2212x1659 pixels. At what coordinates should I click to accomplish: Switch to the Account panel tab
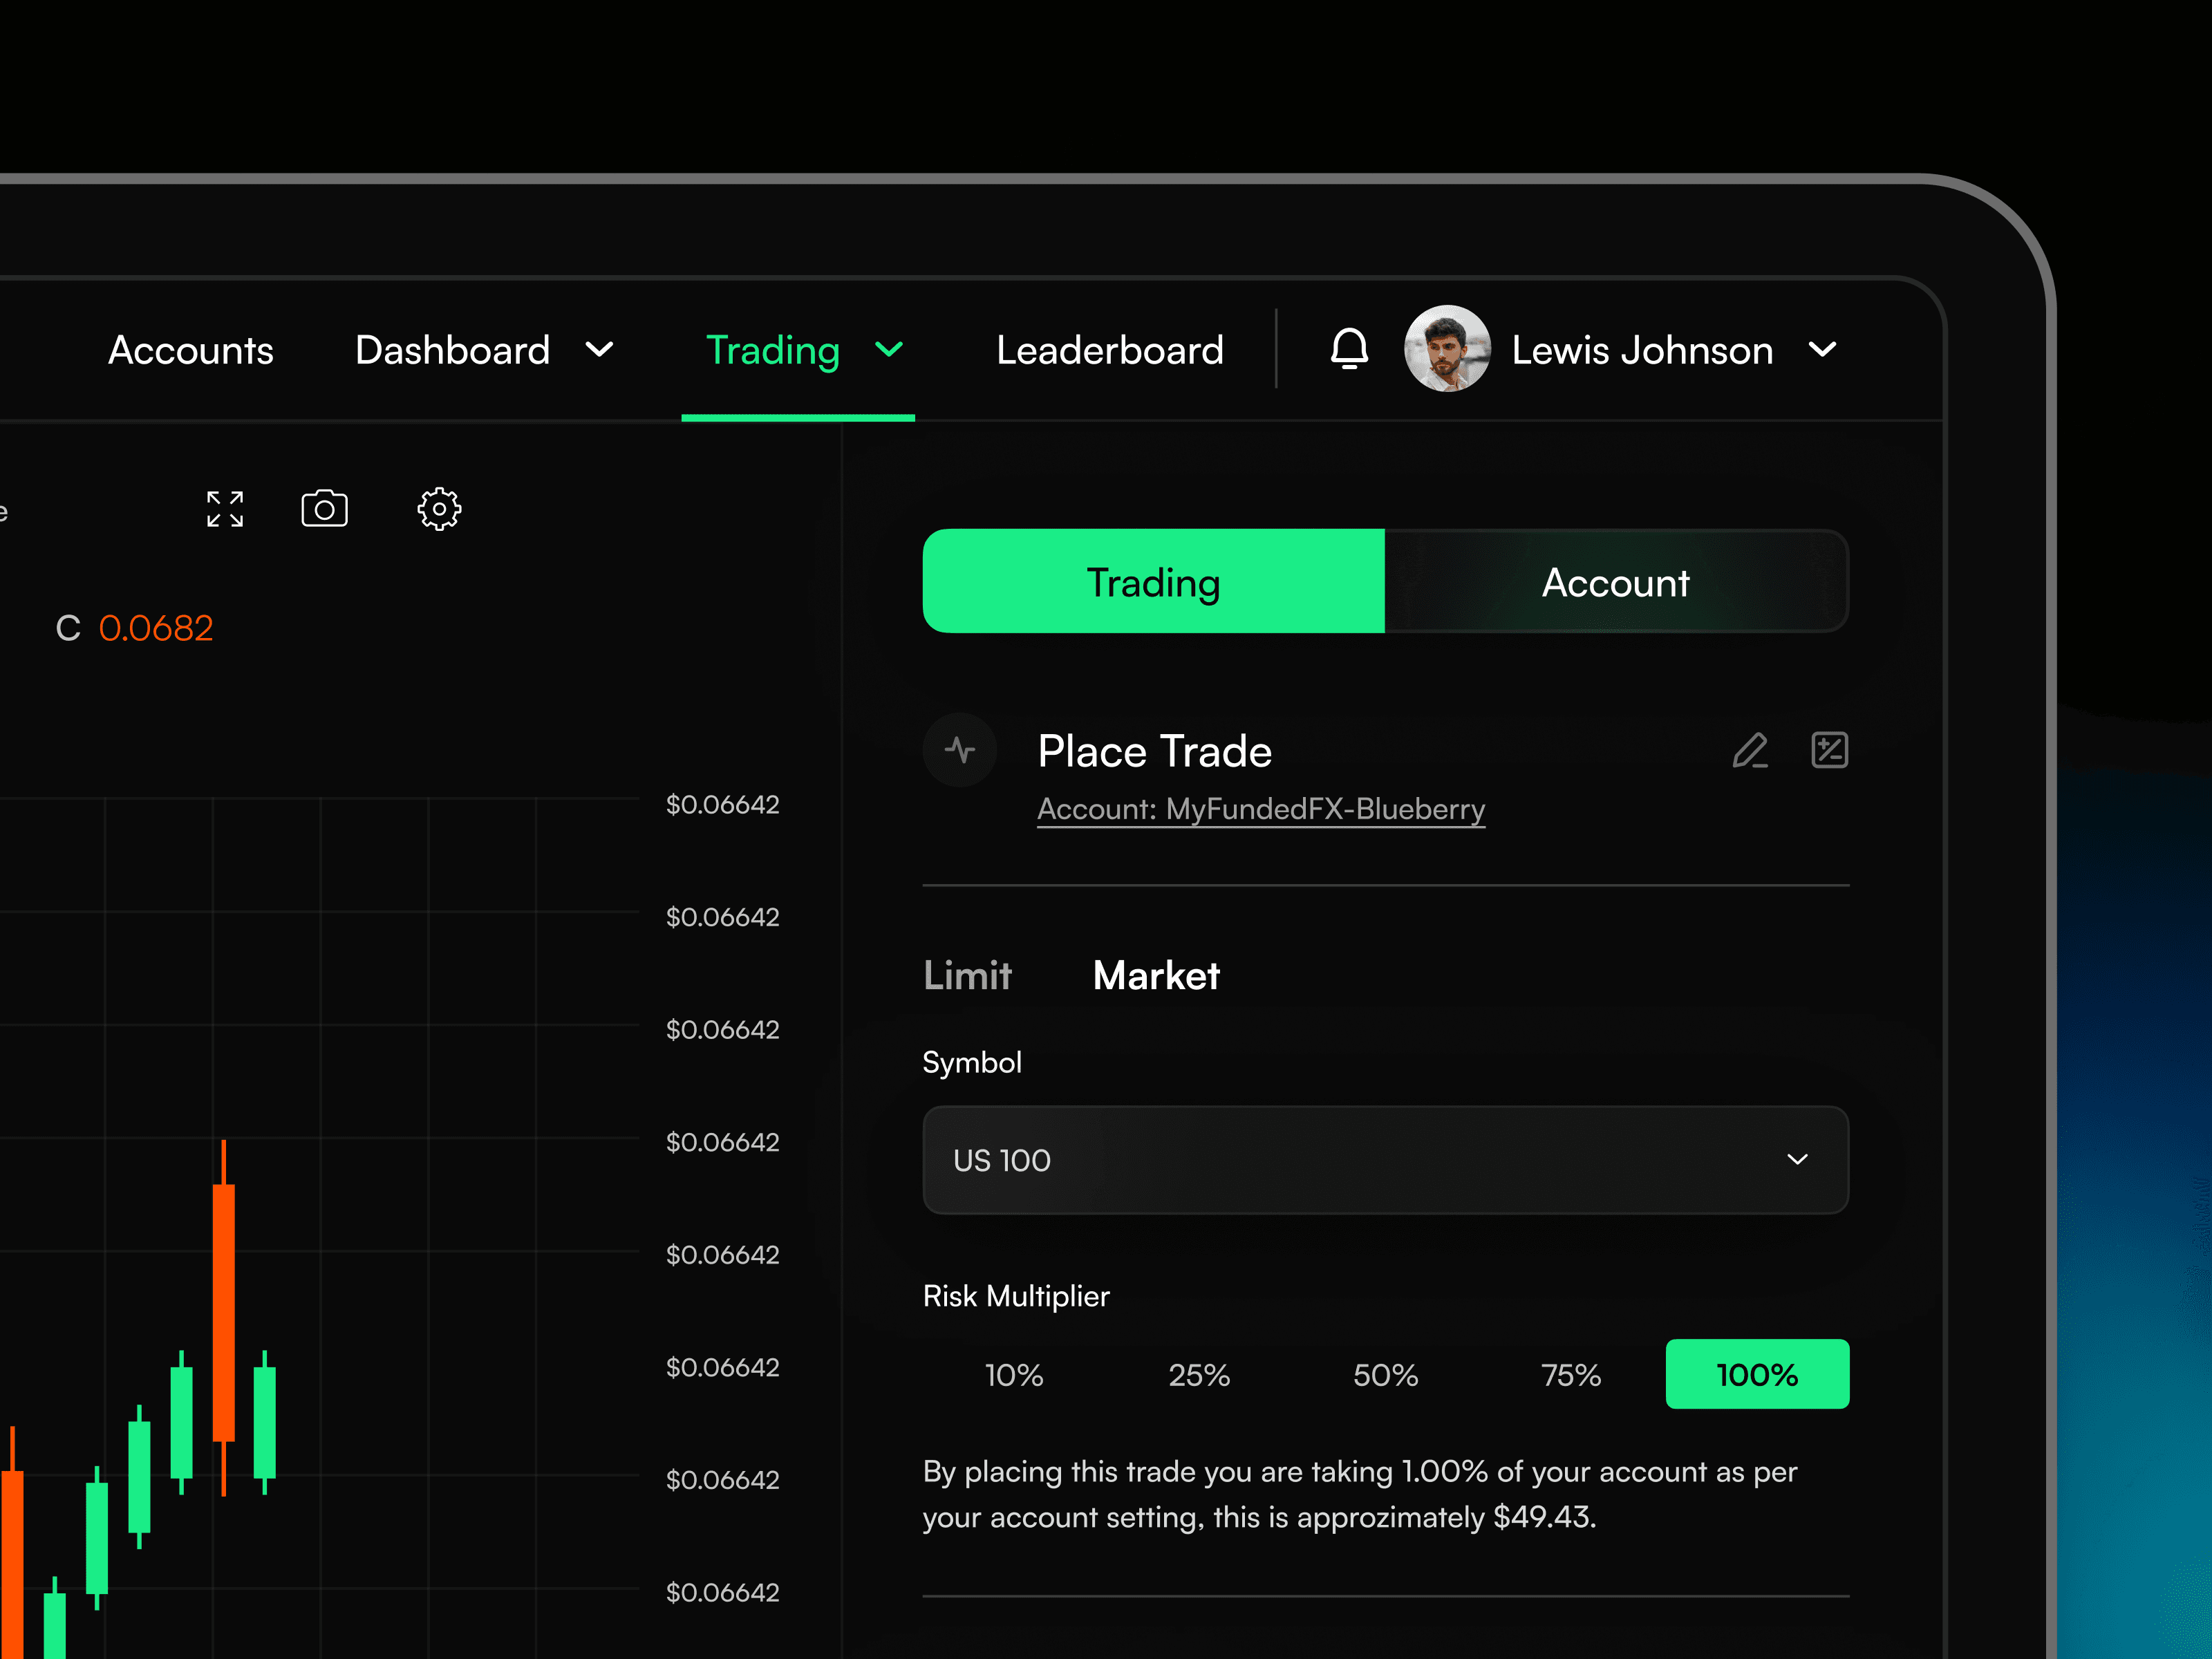pyautogui.click(x=1615, y=582)
